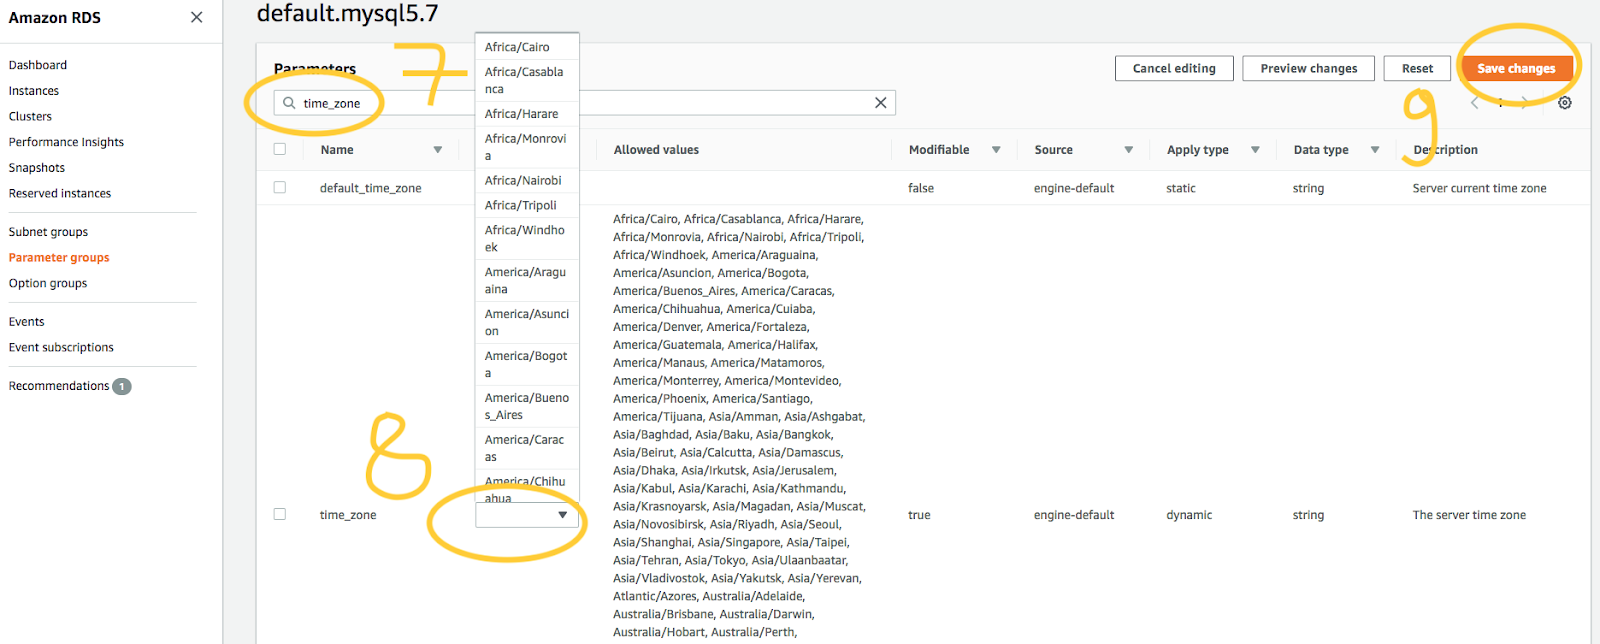Sort by Apply type column arrow
This screenshot has width=1600, height=644.
[1255, 150]
